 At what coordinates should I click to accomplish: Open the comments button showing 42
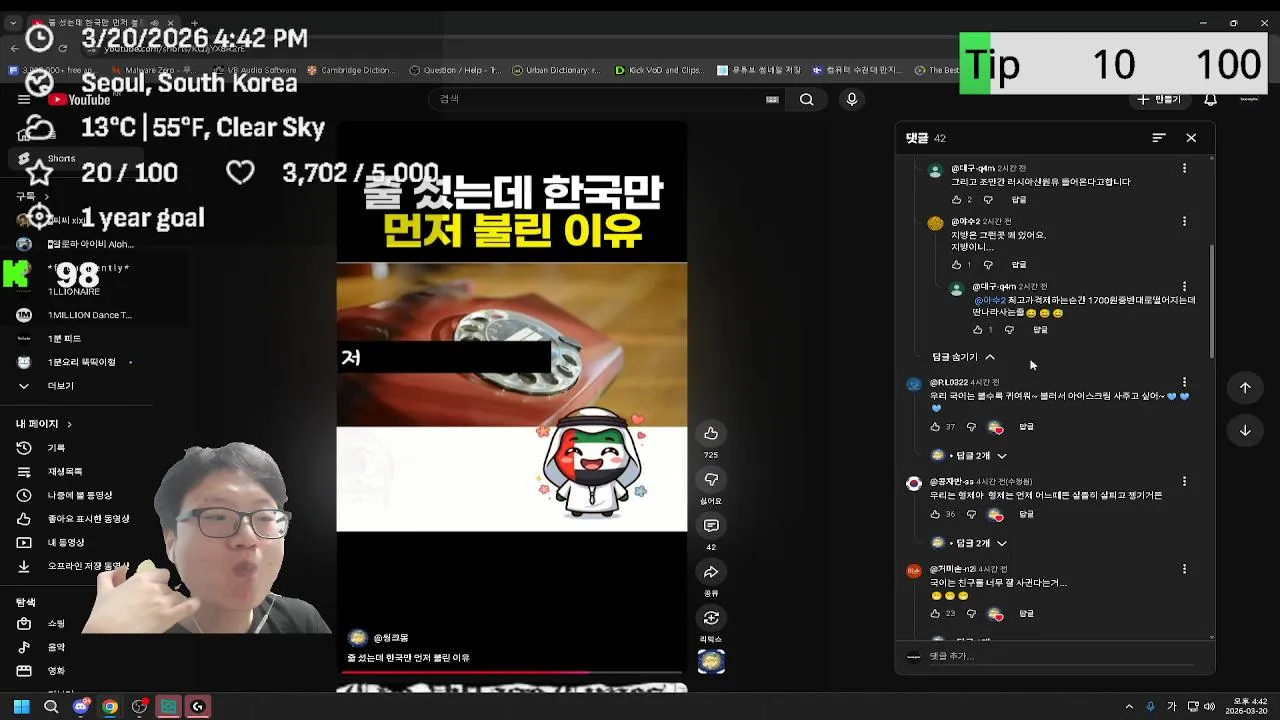tap(711, 526)
